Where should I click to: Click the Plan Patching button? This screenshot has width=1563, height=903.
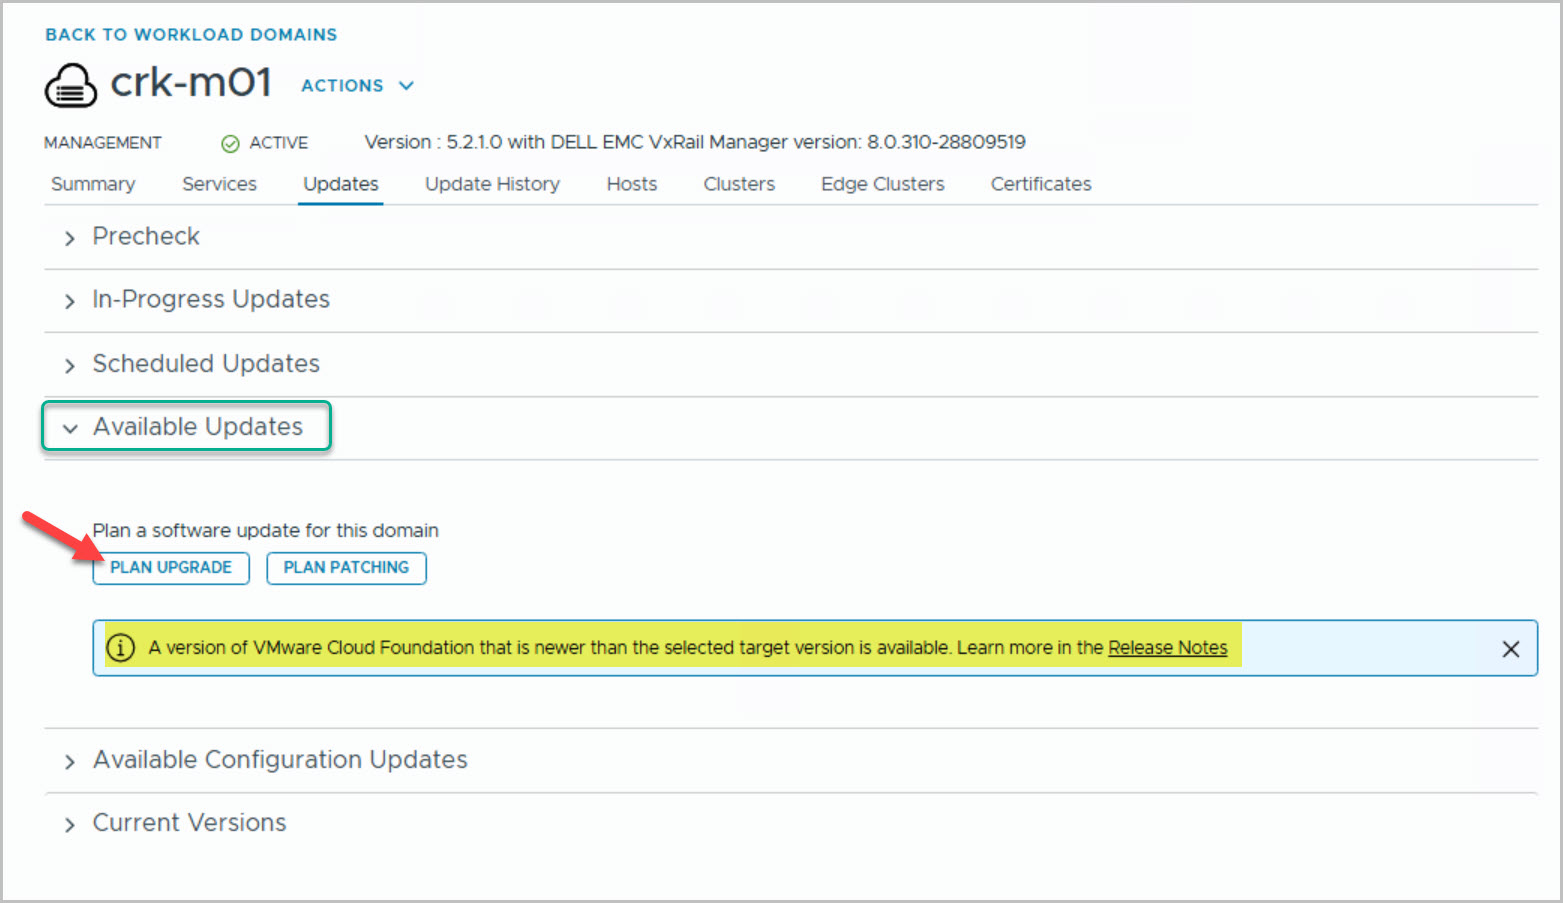(346, 568)
